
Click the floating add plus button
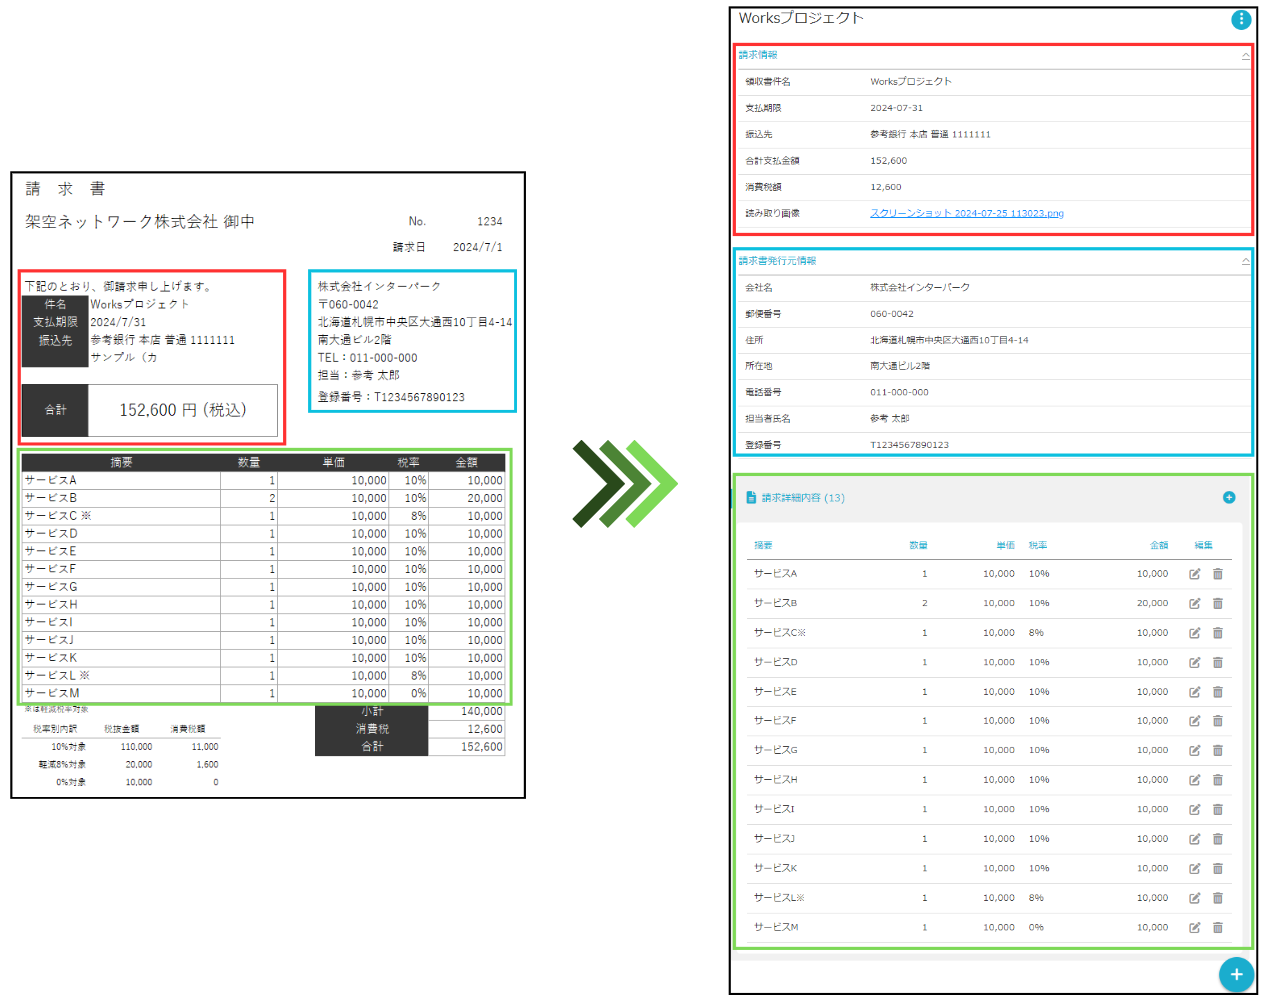(x=1236, y=974)
